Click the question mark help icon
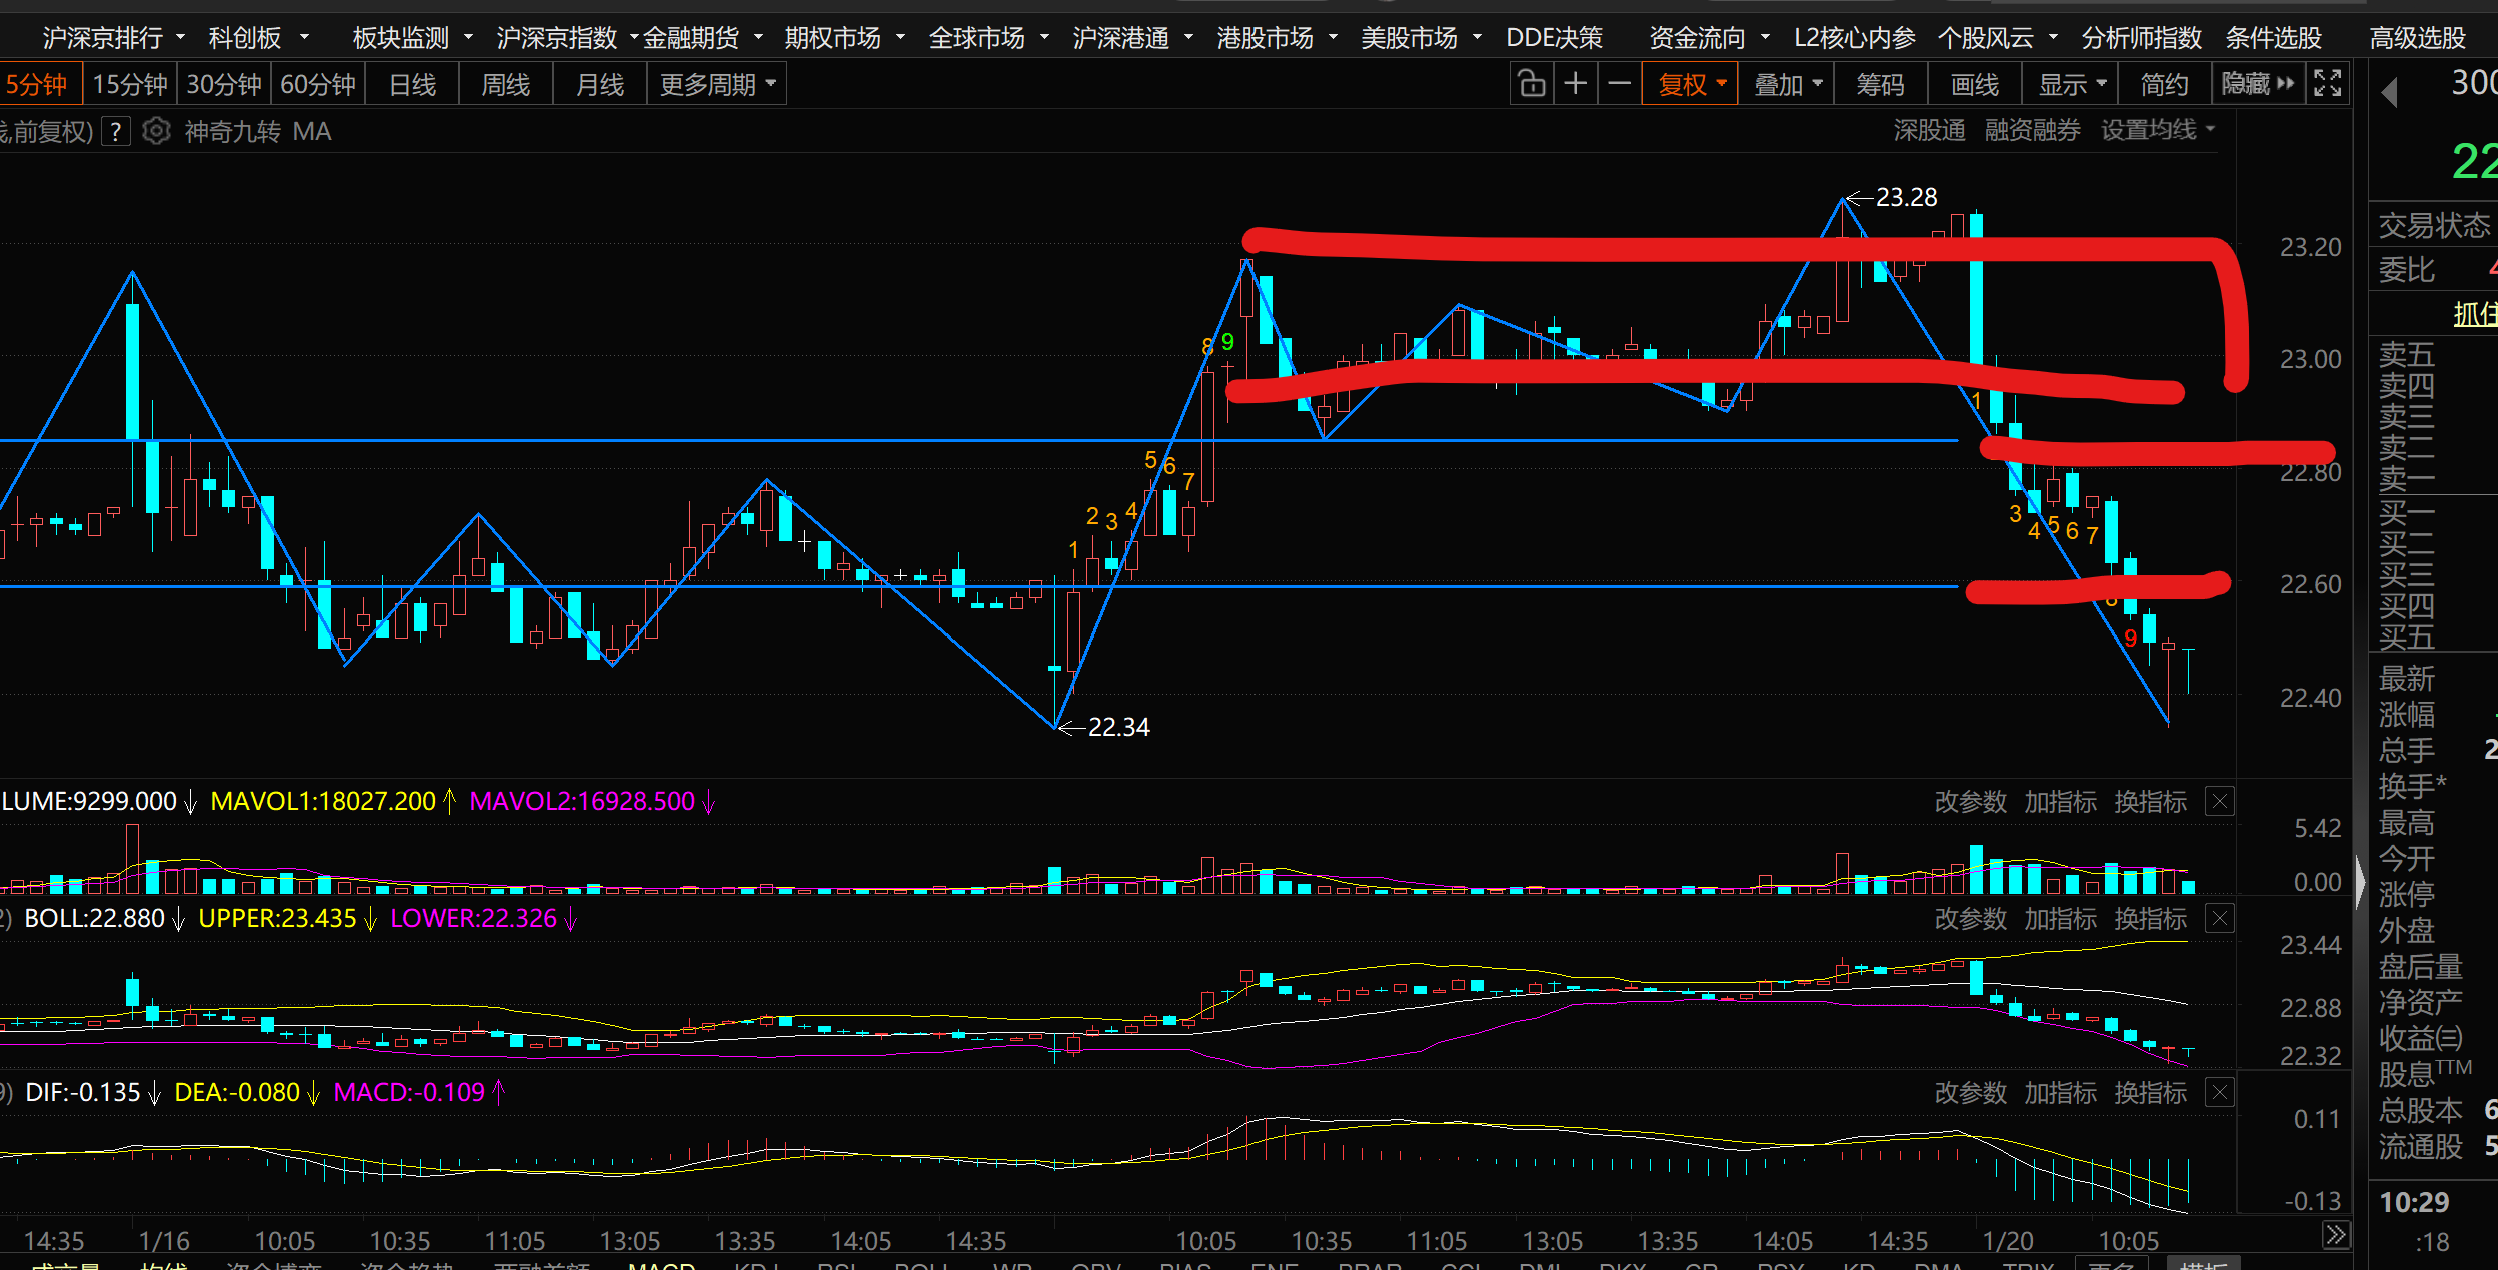The width and height of the screenshot is (2498, 1270). pyautogui.click(x=117, y=131)
